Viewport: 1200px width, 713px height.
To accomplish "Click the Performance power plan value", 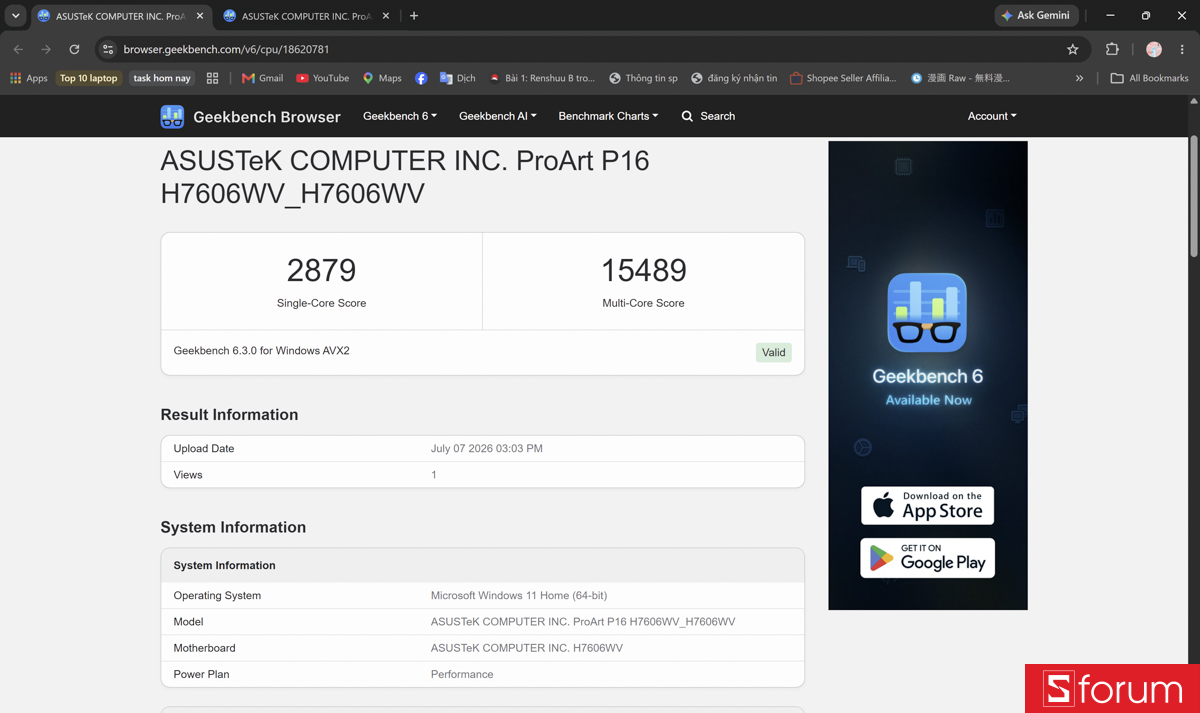I will click(462, 674).
